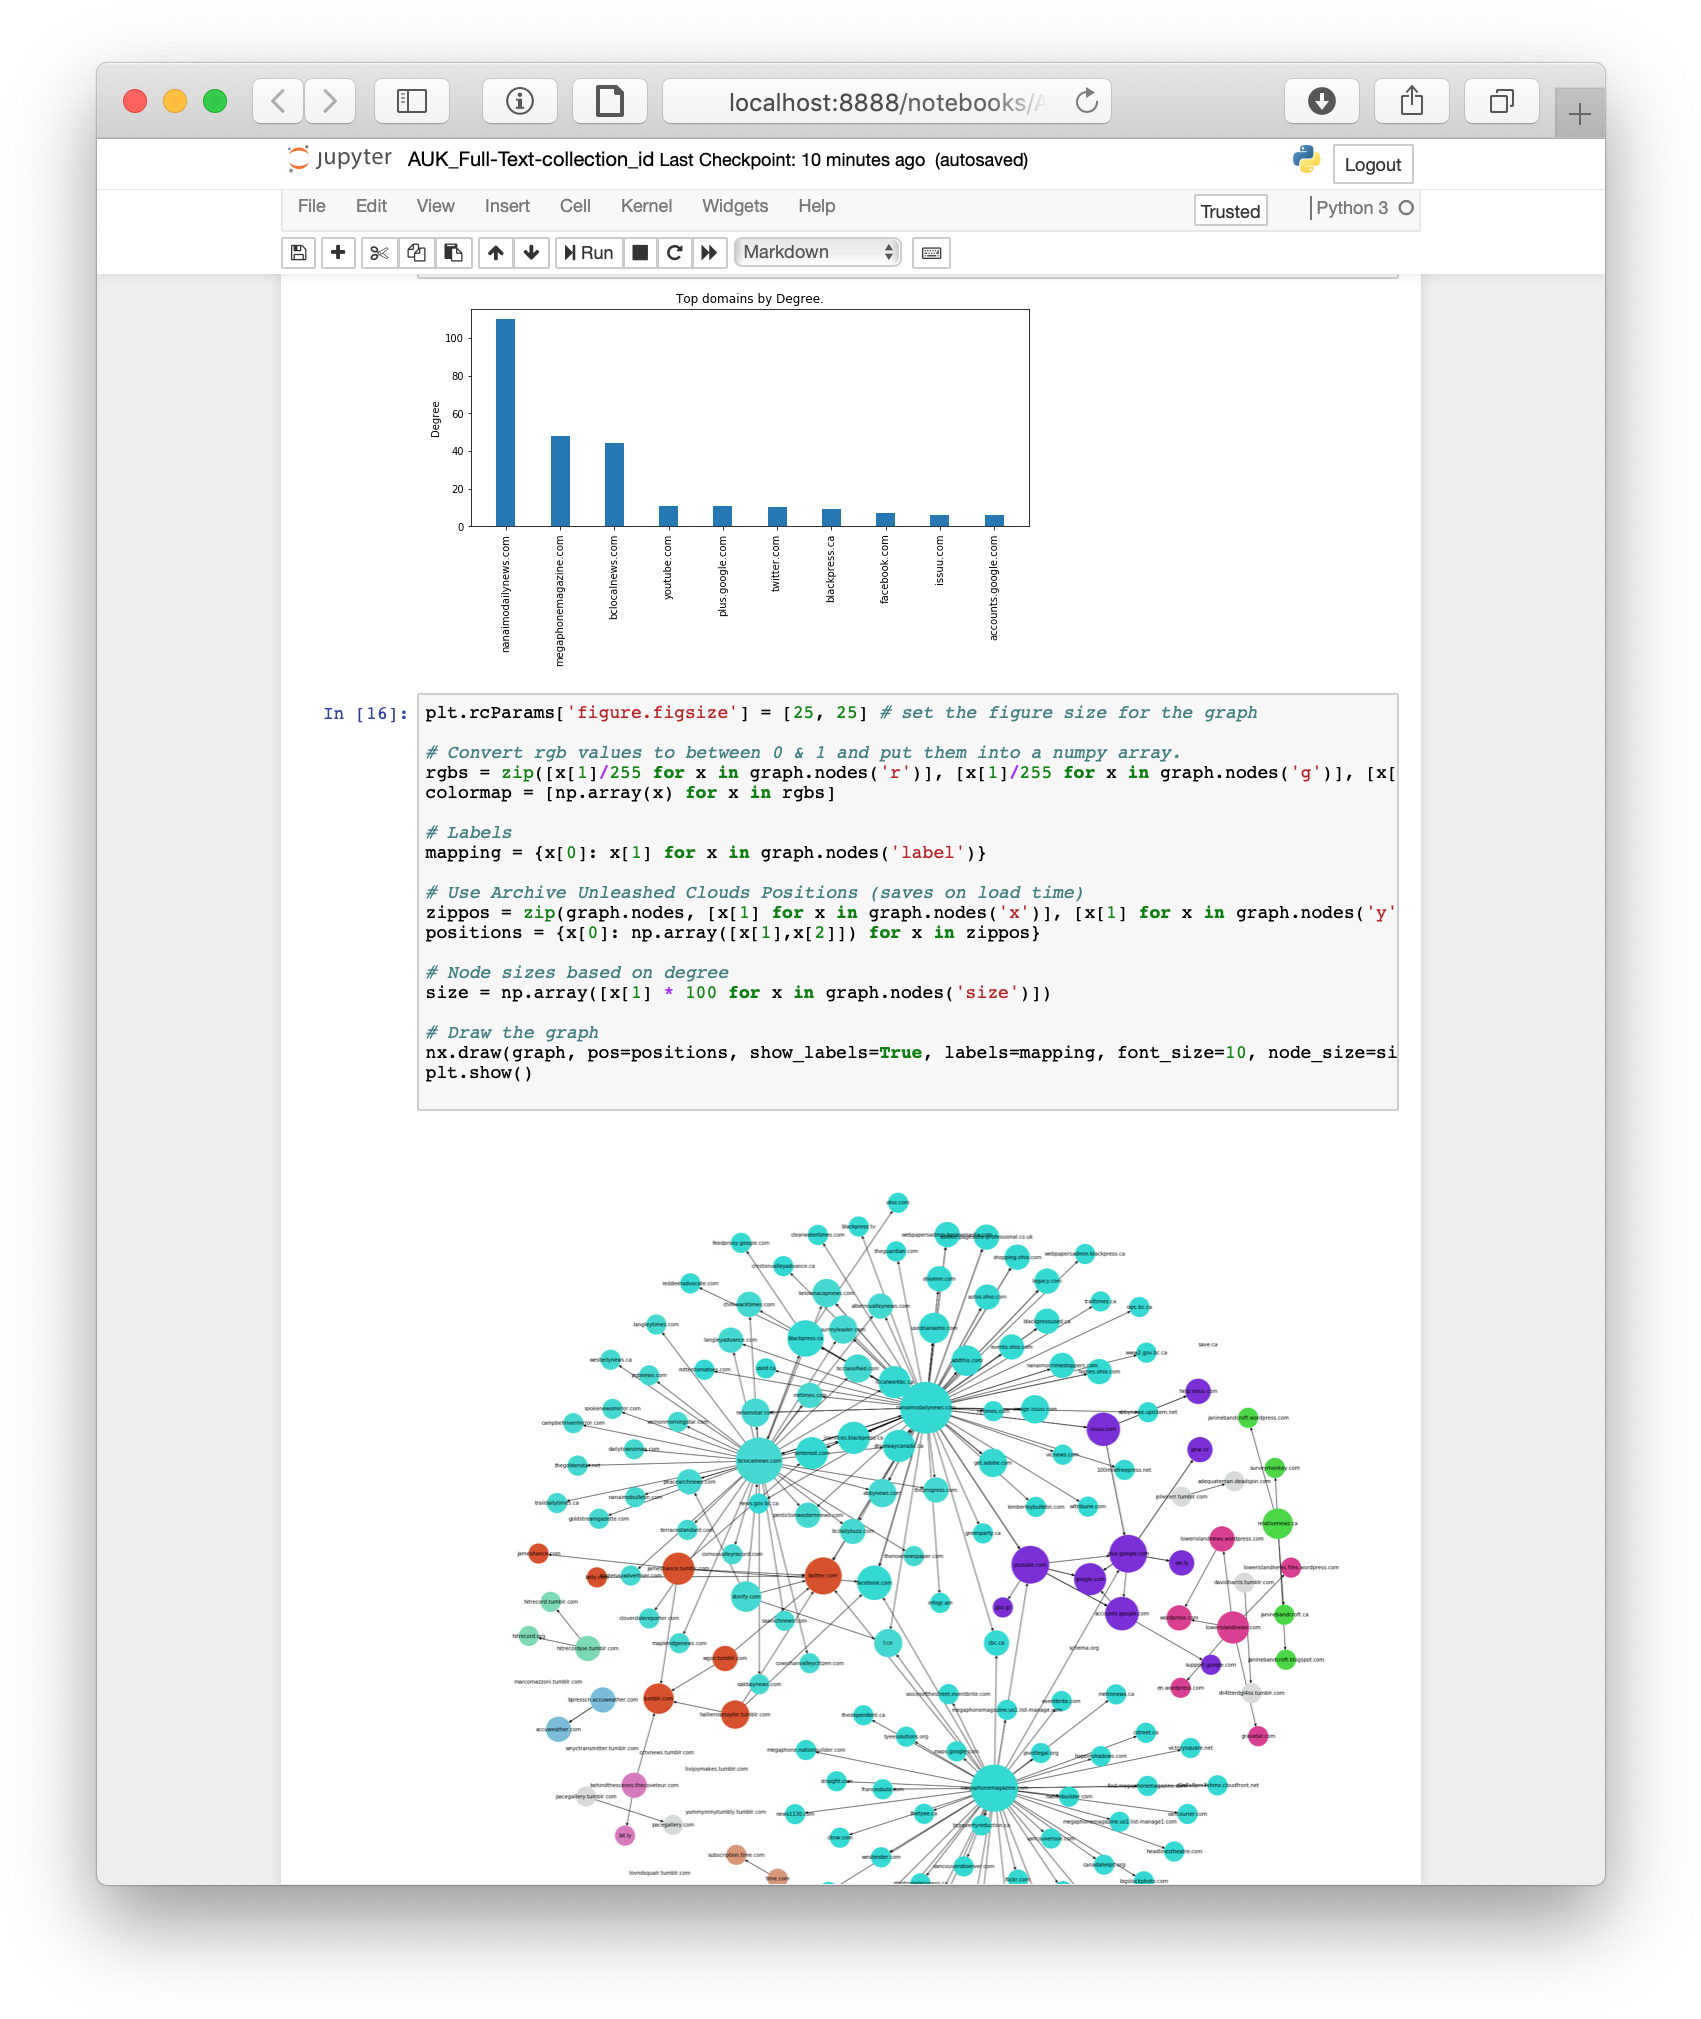This screenshot has height=2019, width=1701.
Task: Open the command palette keyboard icon
Action: coord(931,253)
